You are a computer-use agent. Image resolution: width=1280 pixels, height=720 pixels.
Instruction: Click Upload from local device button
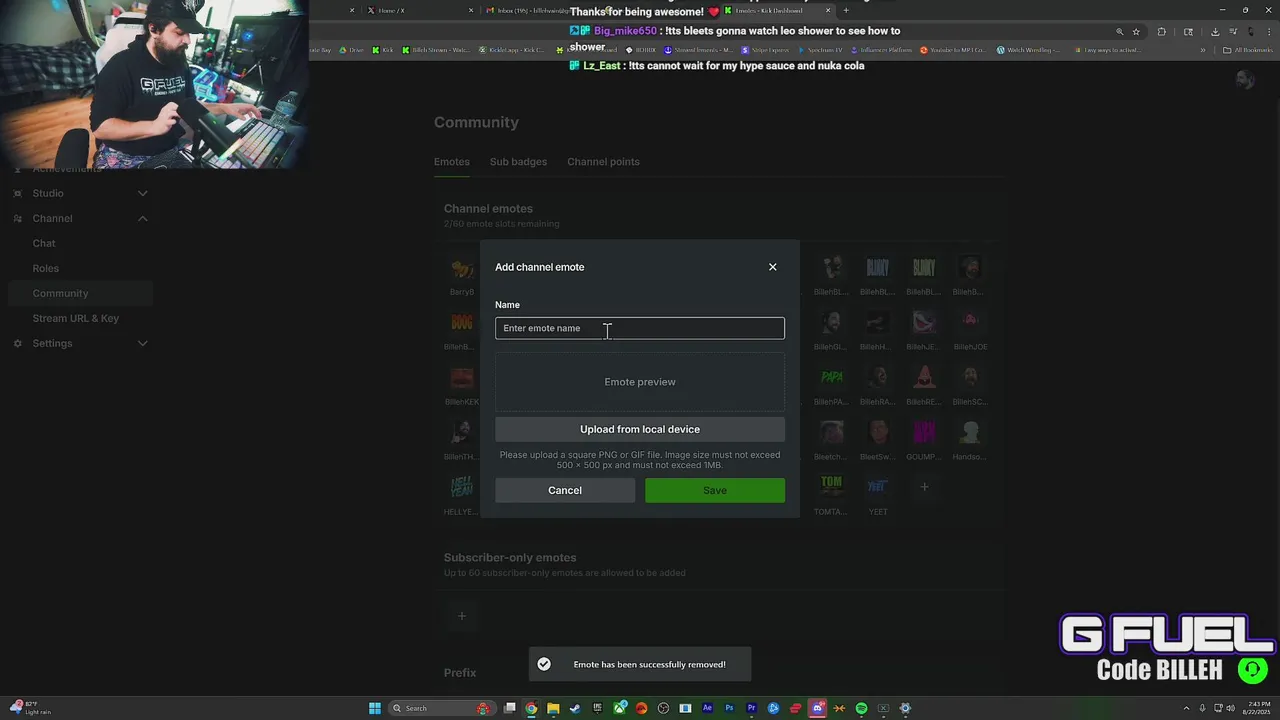coord(640,429)
